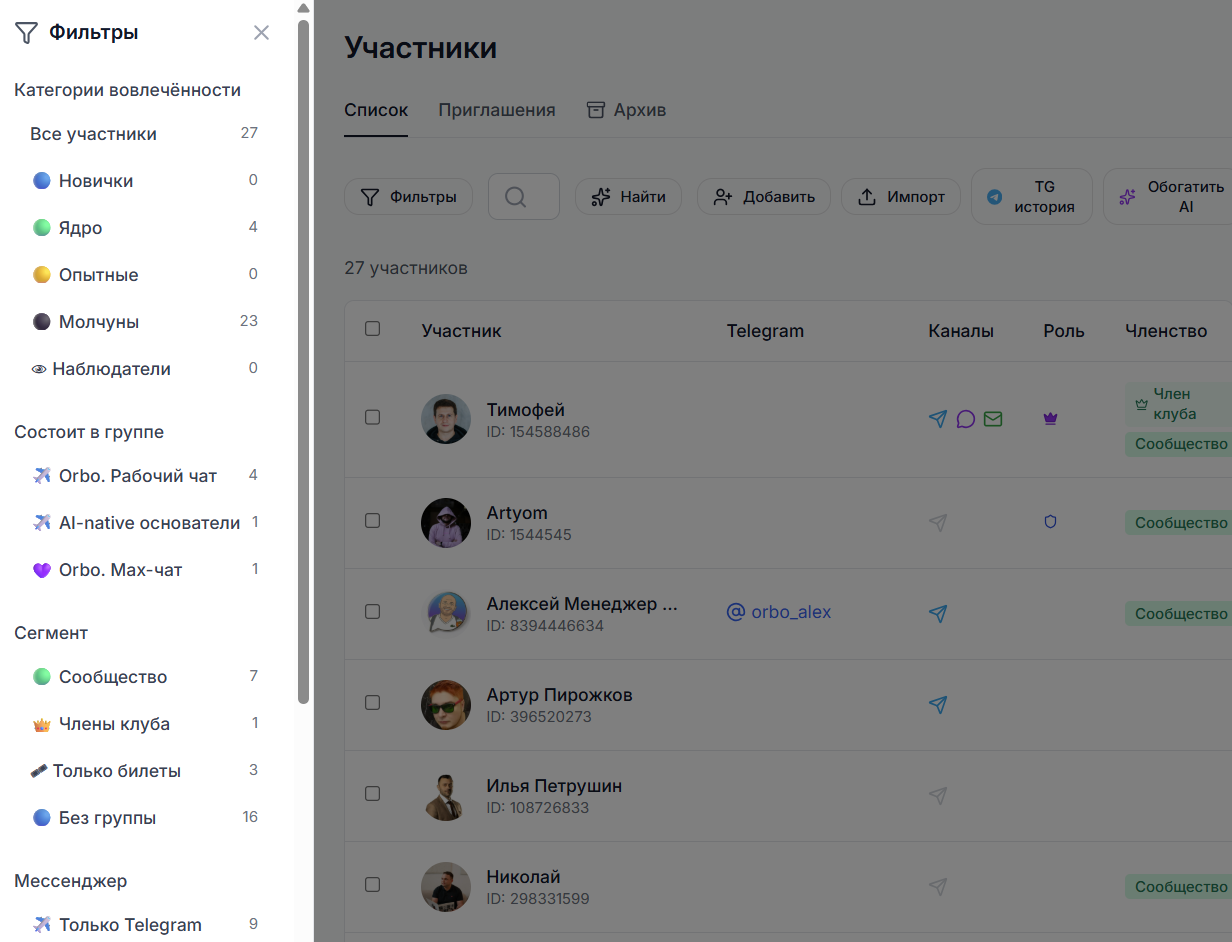
Task: Select the Только Telegram messenger filter
Action: click(x=144, y=925)
